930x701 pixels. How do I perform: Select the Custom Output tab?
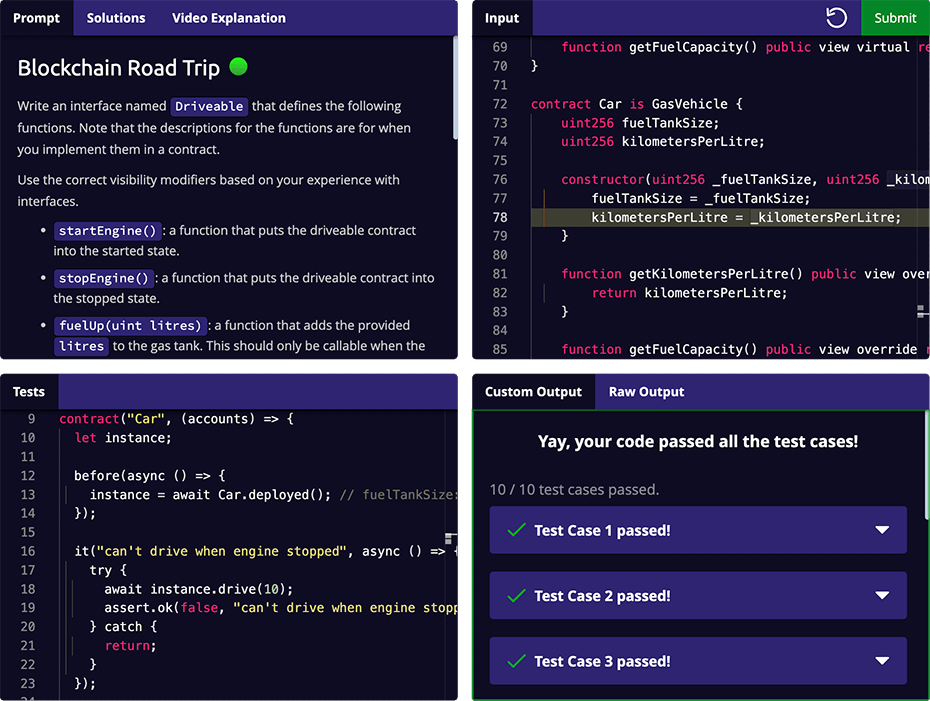(533, 391)
